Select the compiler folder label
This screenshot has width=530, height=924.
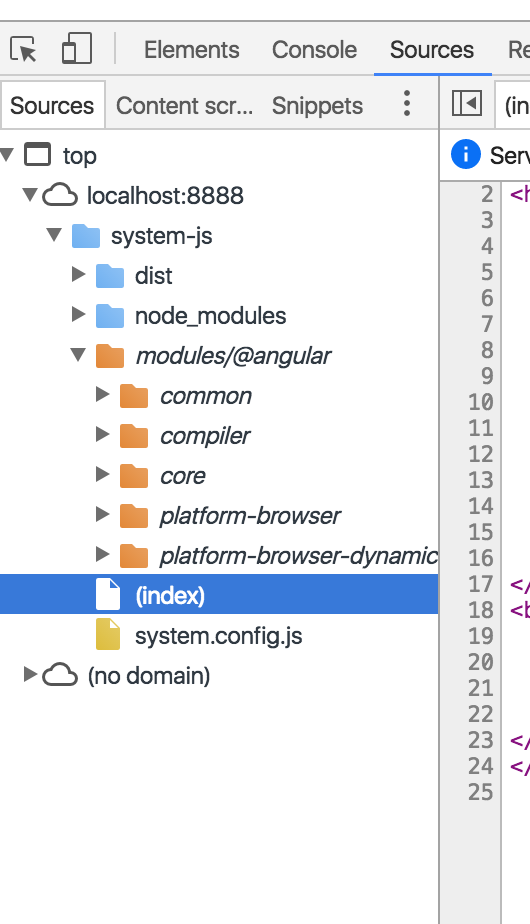pyautogui.click(x=205, y=436)
